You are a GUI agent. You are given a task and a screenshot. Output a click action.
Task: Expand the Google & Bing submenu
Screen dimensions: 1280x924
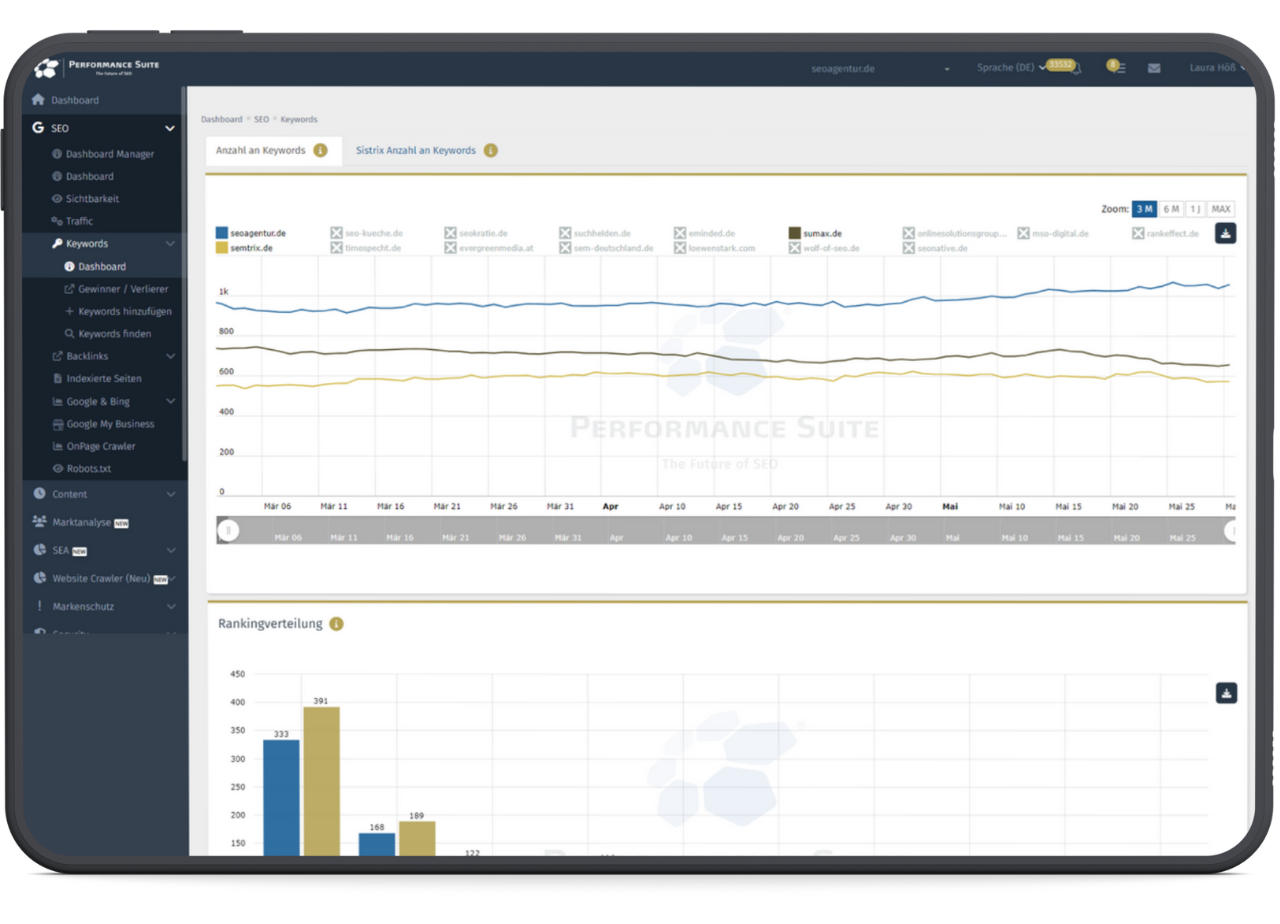pos(170,401)
